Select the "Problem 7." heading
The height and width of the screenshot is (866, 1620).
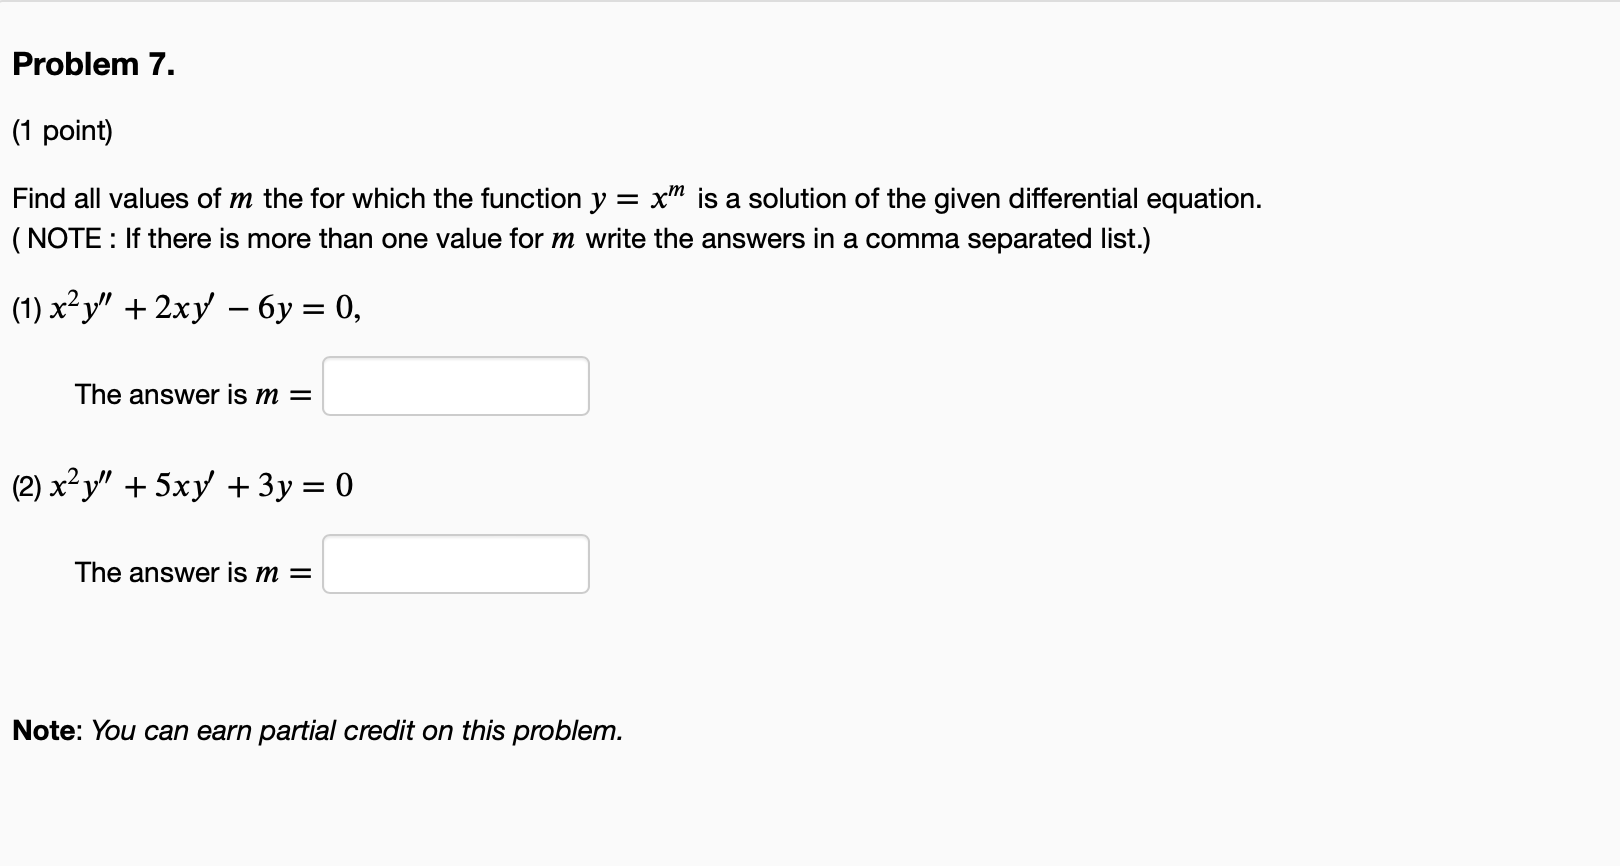pyautogui.click(x=94, y=64)
